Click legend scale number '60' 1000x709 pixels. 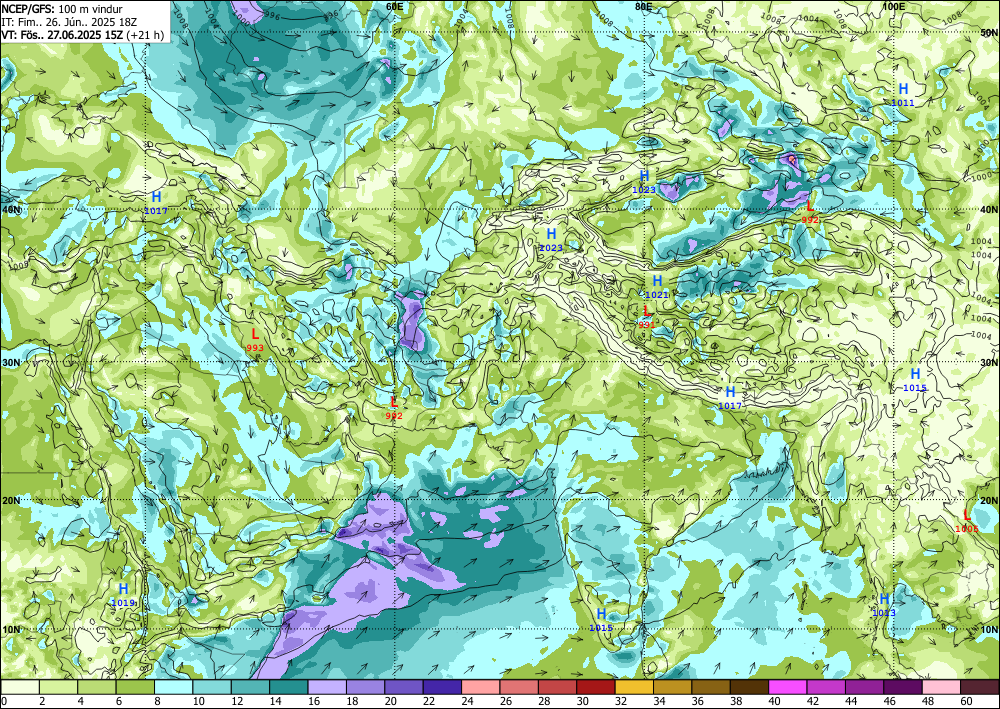[966, 702]
